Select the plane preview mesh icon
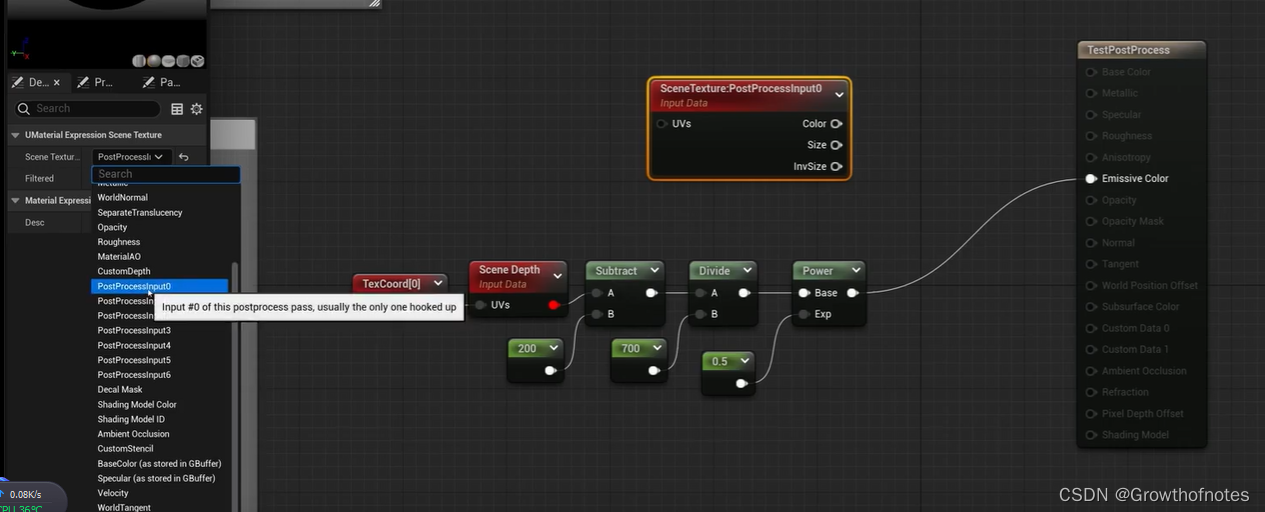This screenshot has height=512, width=1265. coord(168,61)
